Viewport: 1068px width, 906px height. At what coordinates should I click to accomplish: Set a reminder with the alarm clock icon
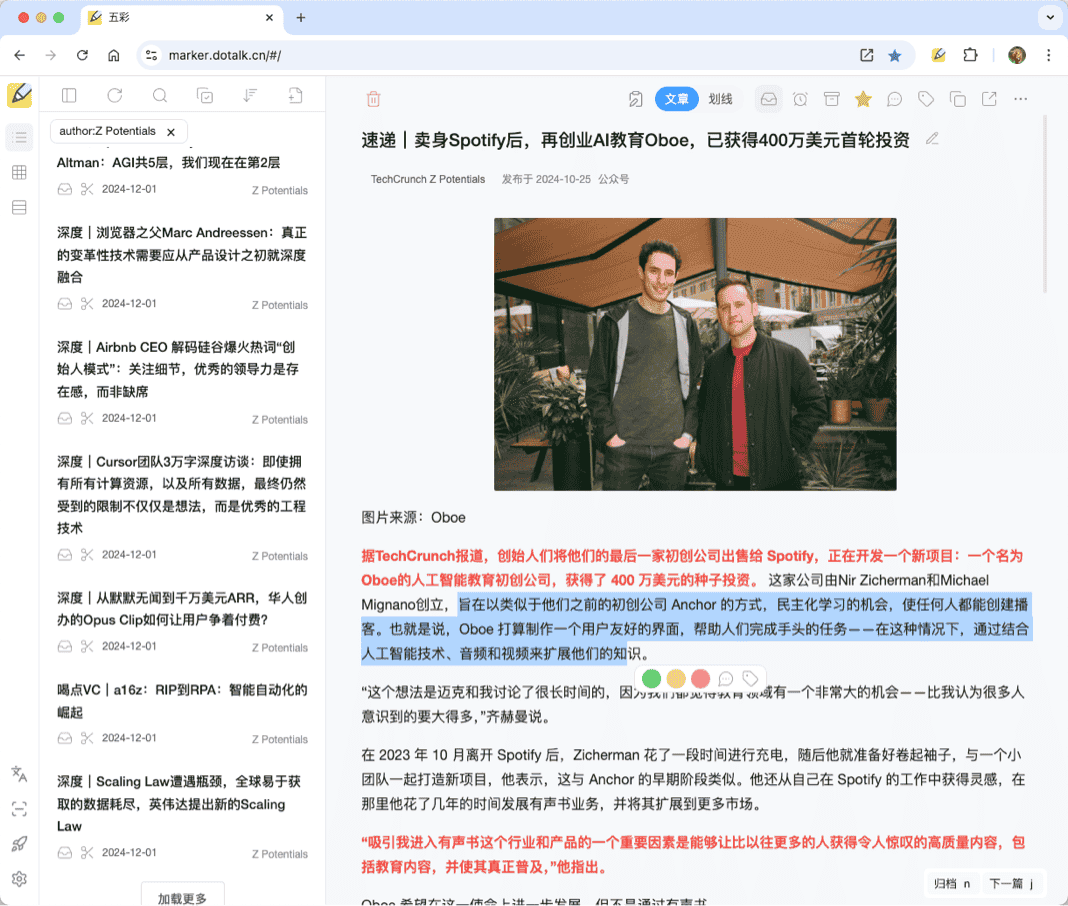point(800,99)
